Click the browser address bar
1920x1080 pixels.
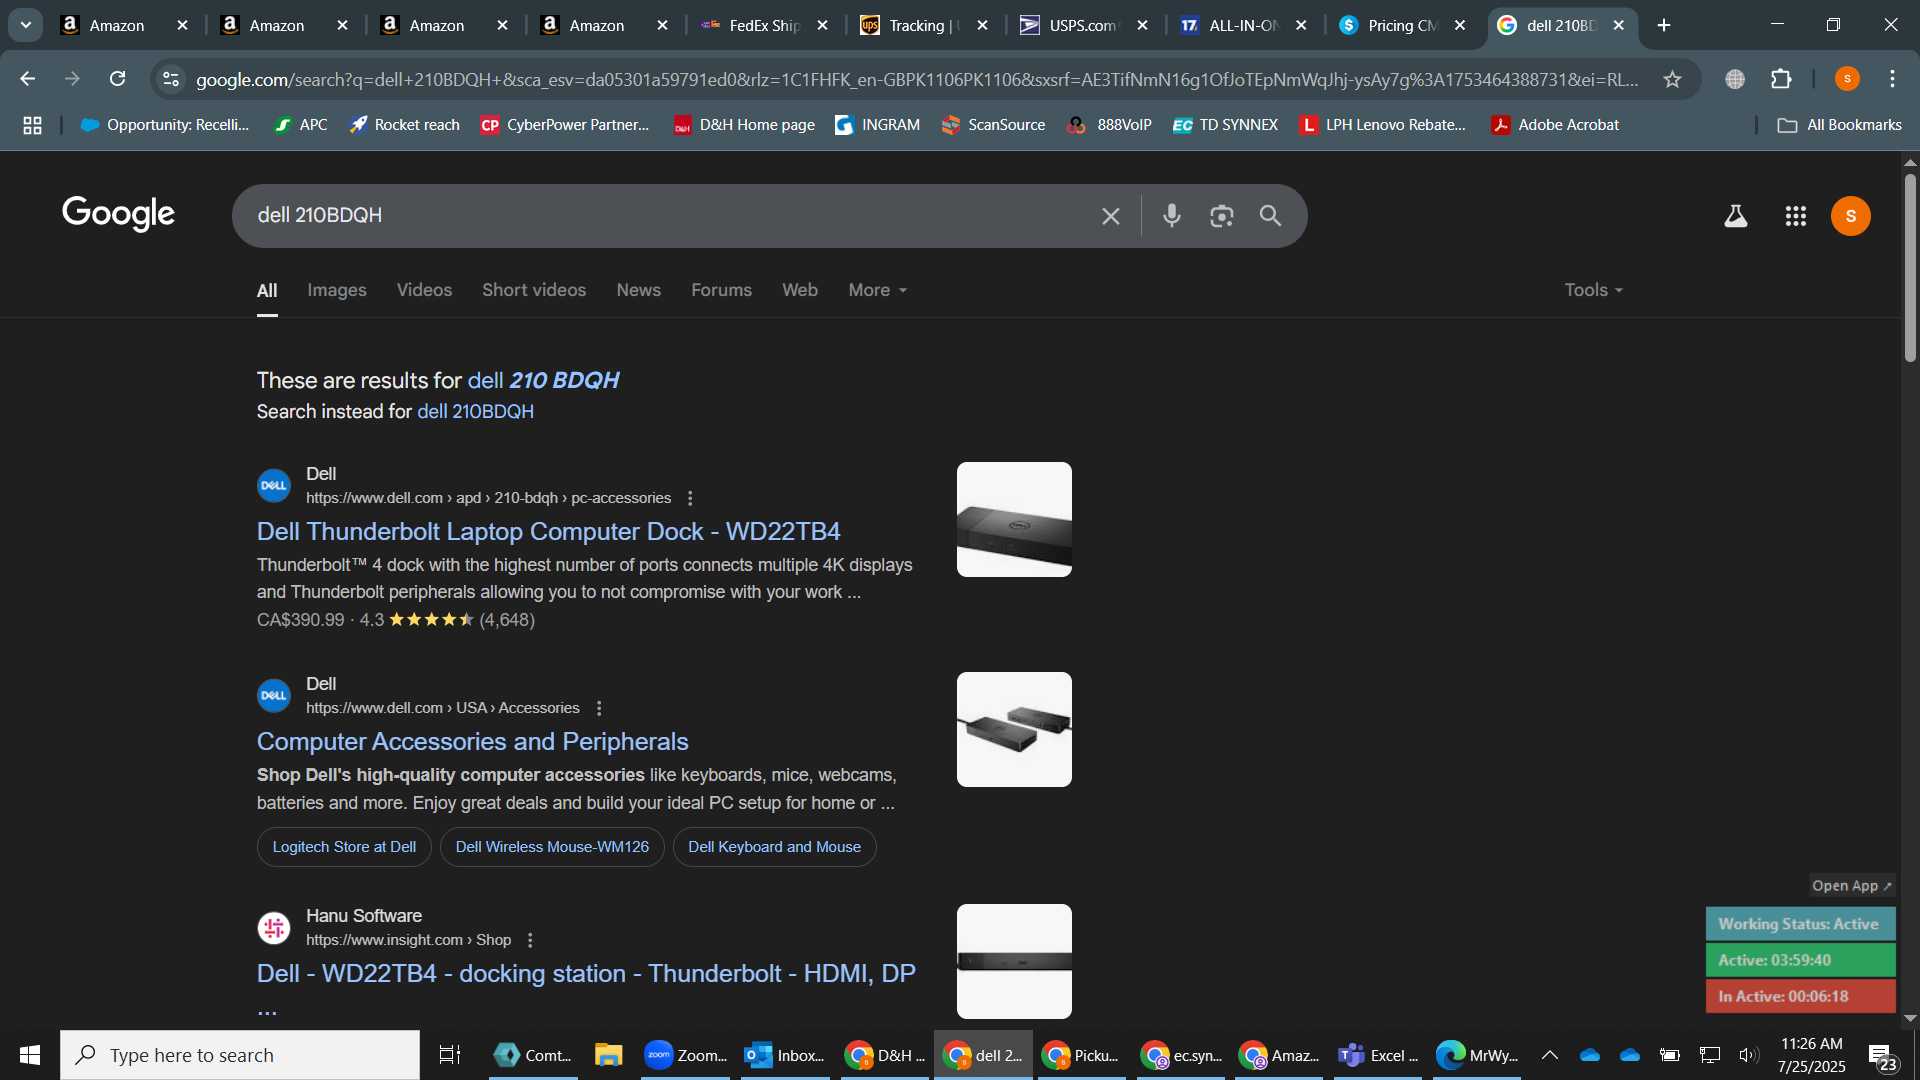[915, 79]
